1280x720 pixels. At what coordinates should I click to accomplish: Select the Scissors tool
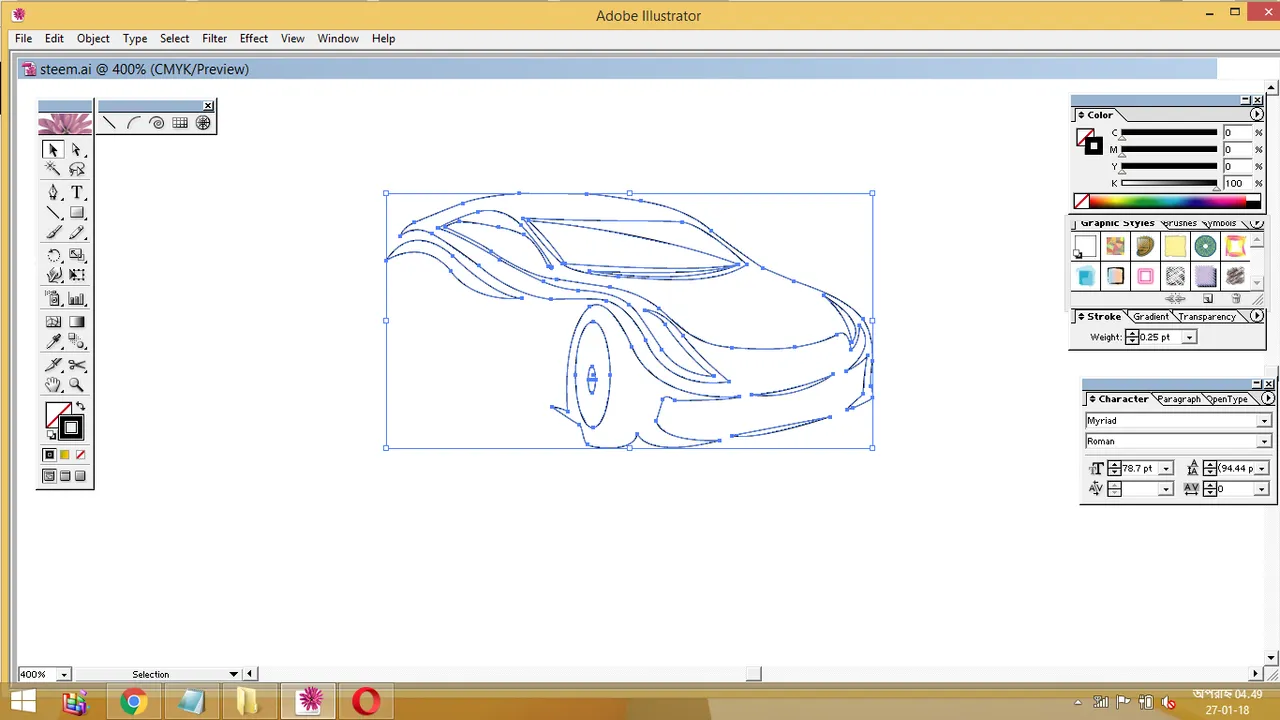77,365
